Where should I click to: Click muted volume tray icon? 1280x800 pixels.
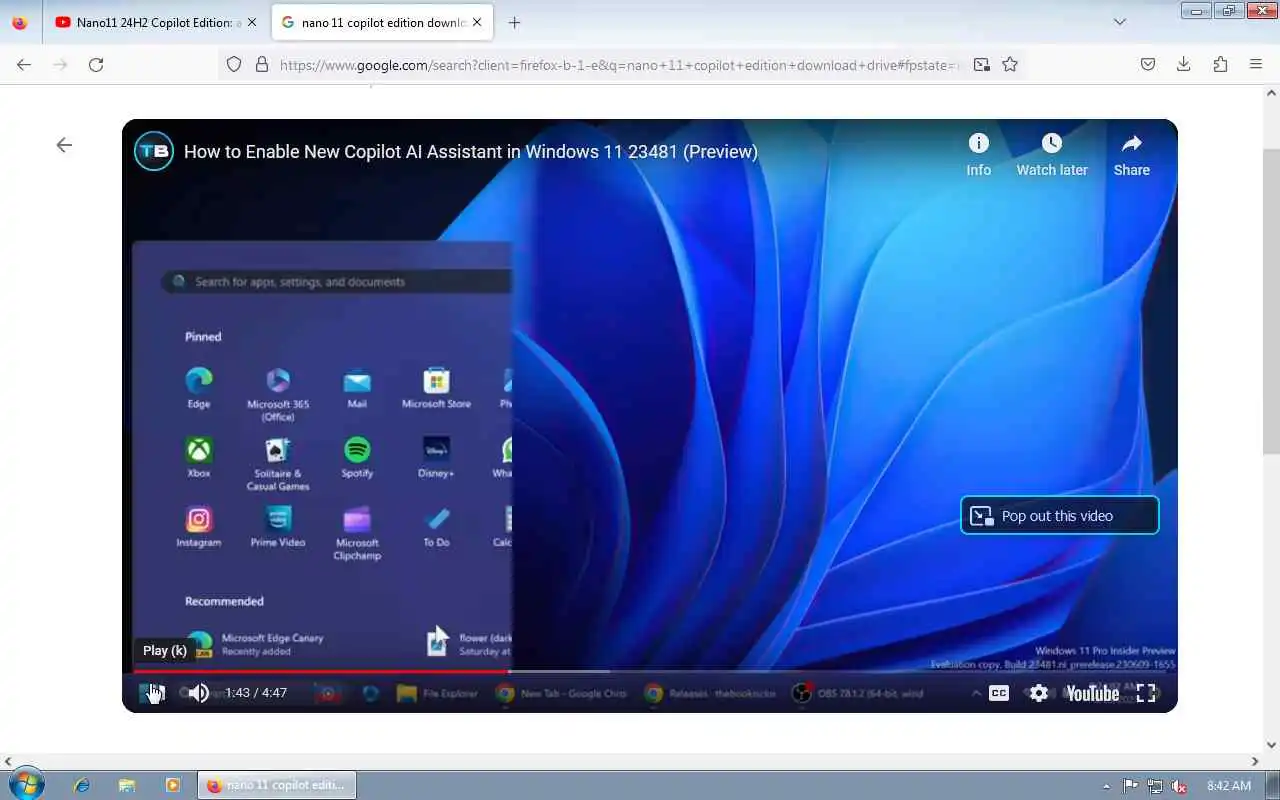tap(1179, 786)
